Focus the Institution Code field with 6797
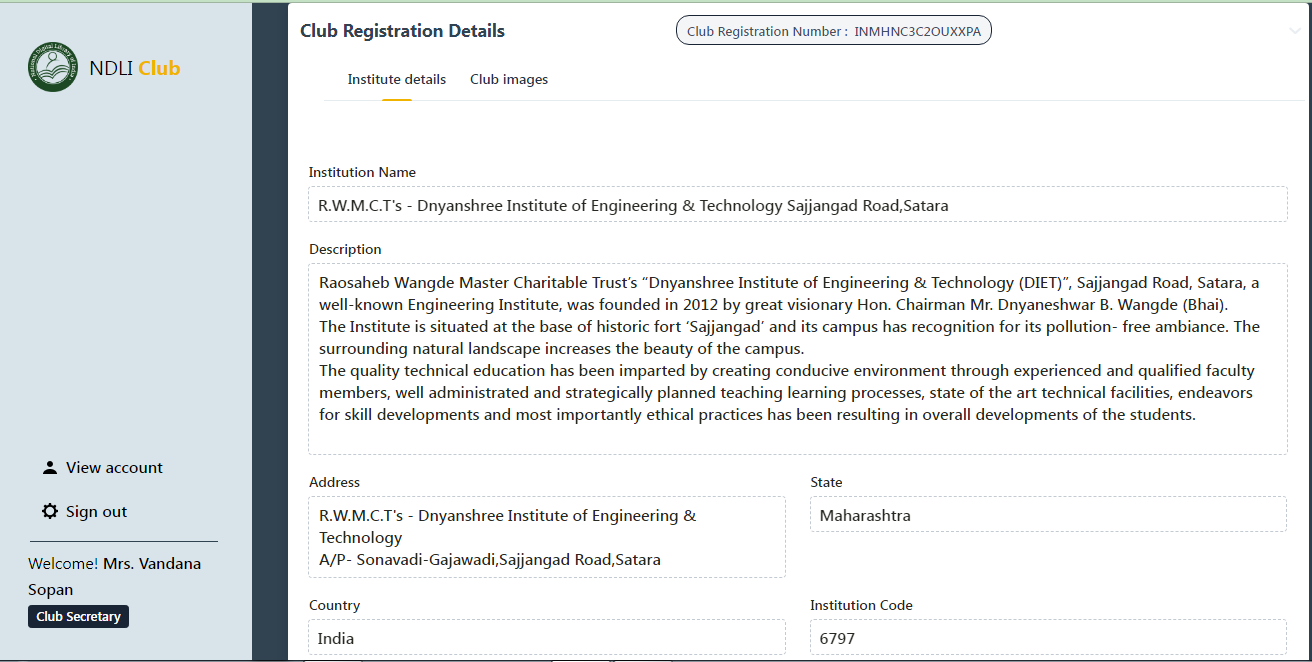The width and height of the screenshot is (1312, 662). coord(1047,638)
